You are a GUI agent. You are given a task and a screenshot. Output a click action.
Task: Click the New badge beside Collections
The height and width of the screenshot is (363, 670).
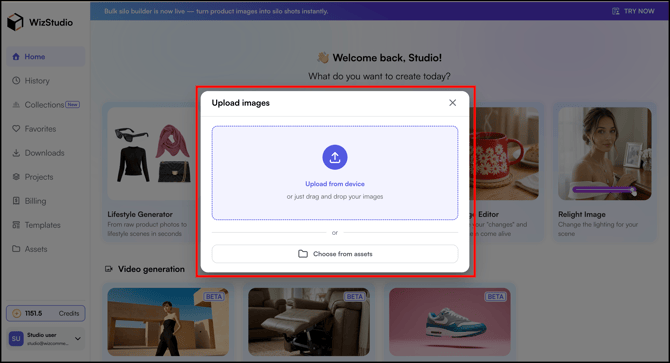point(73,104)
